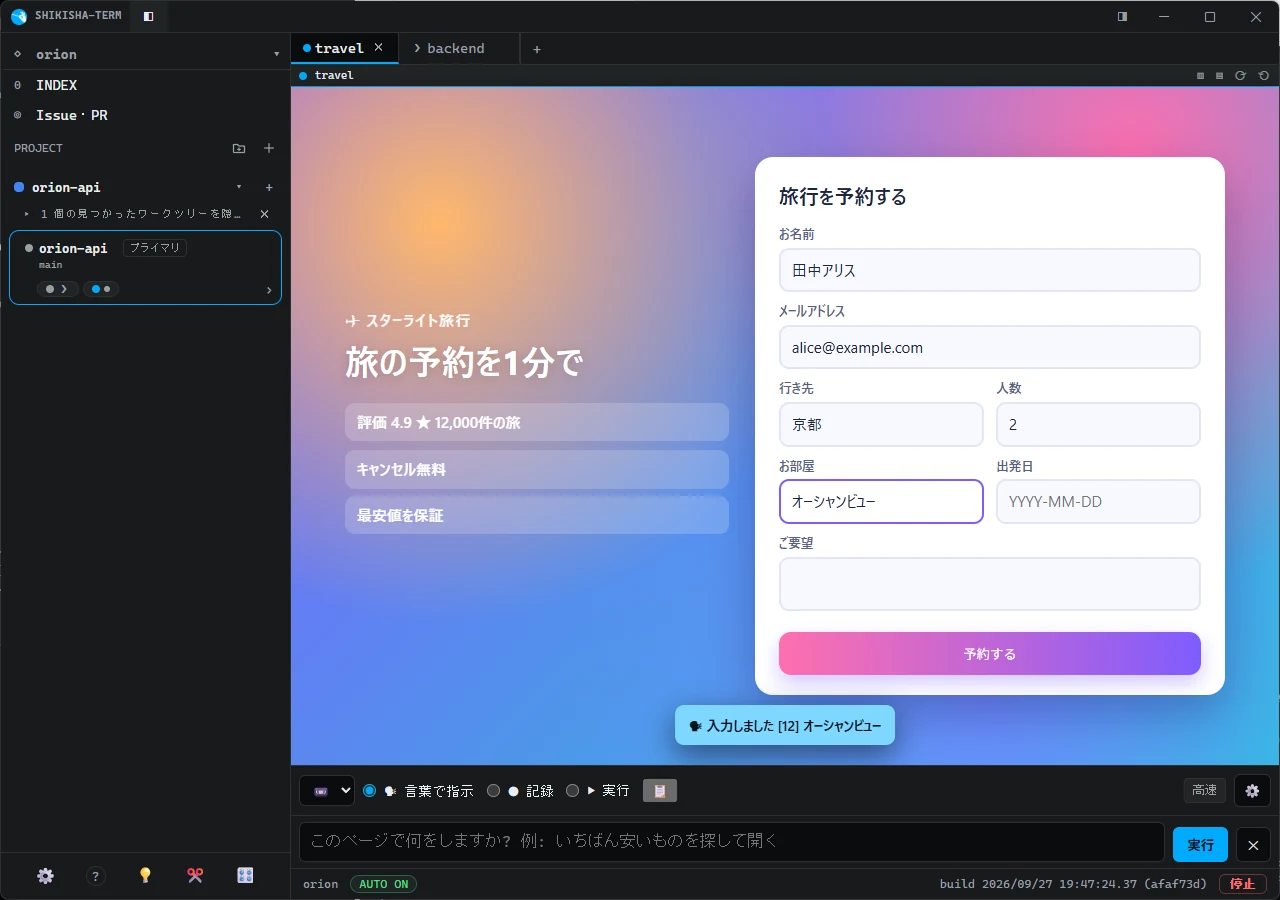Screen dimensions: 1280x900
Task: Add a new tab with the plus icon
Action: [x=537, y=49]
